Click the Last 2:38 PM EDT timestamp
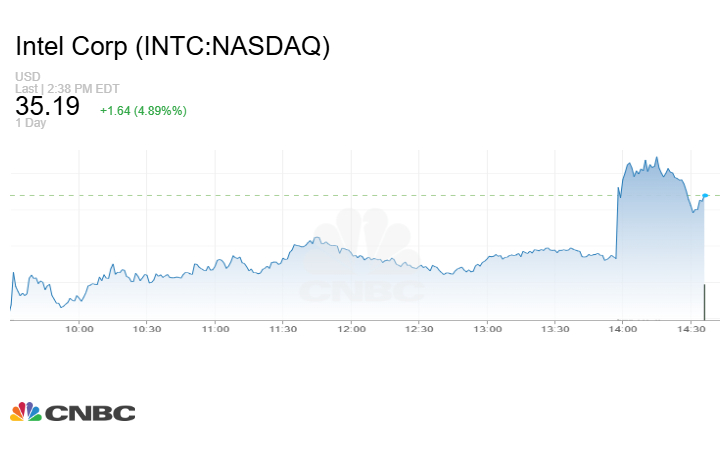Screen dimensions: 720x450 tap(67, 88)
